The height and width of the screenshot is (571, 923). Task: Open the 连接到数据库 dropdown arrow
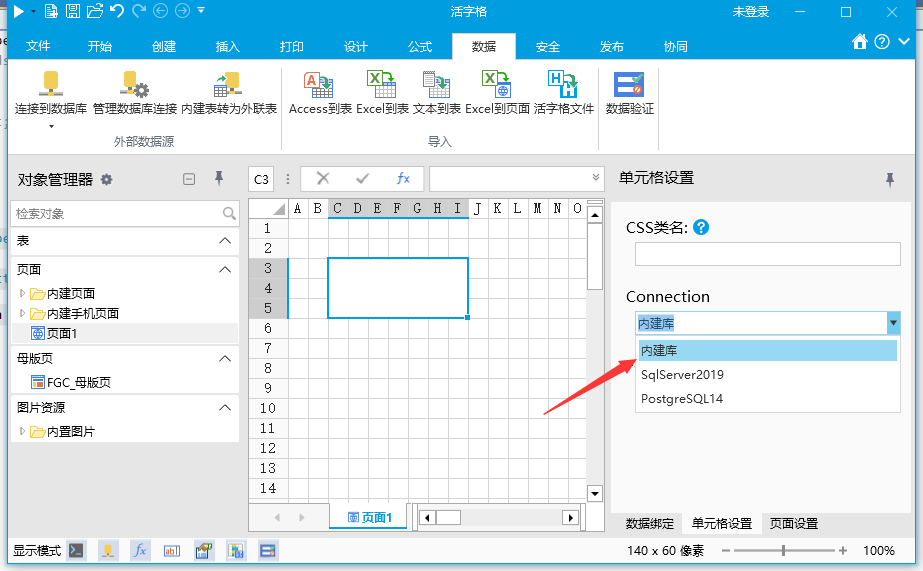click(51, 126)
